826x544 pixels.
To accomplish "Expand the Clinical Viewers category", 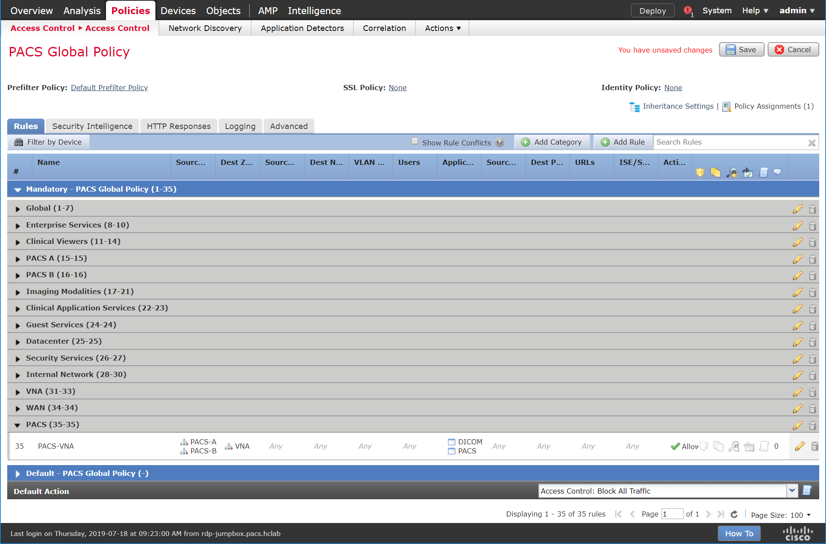I will pos(18,242).
